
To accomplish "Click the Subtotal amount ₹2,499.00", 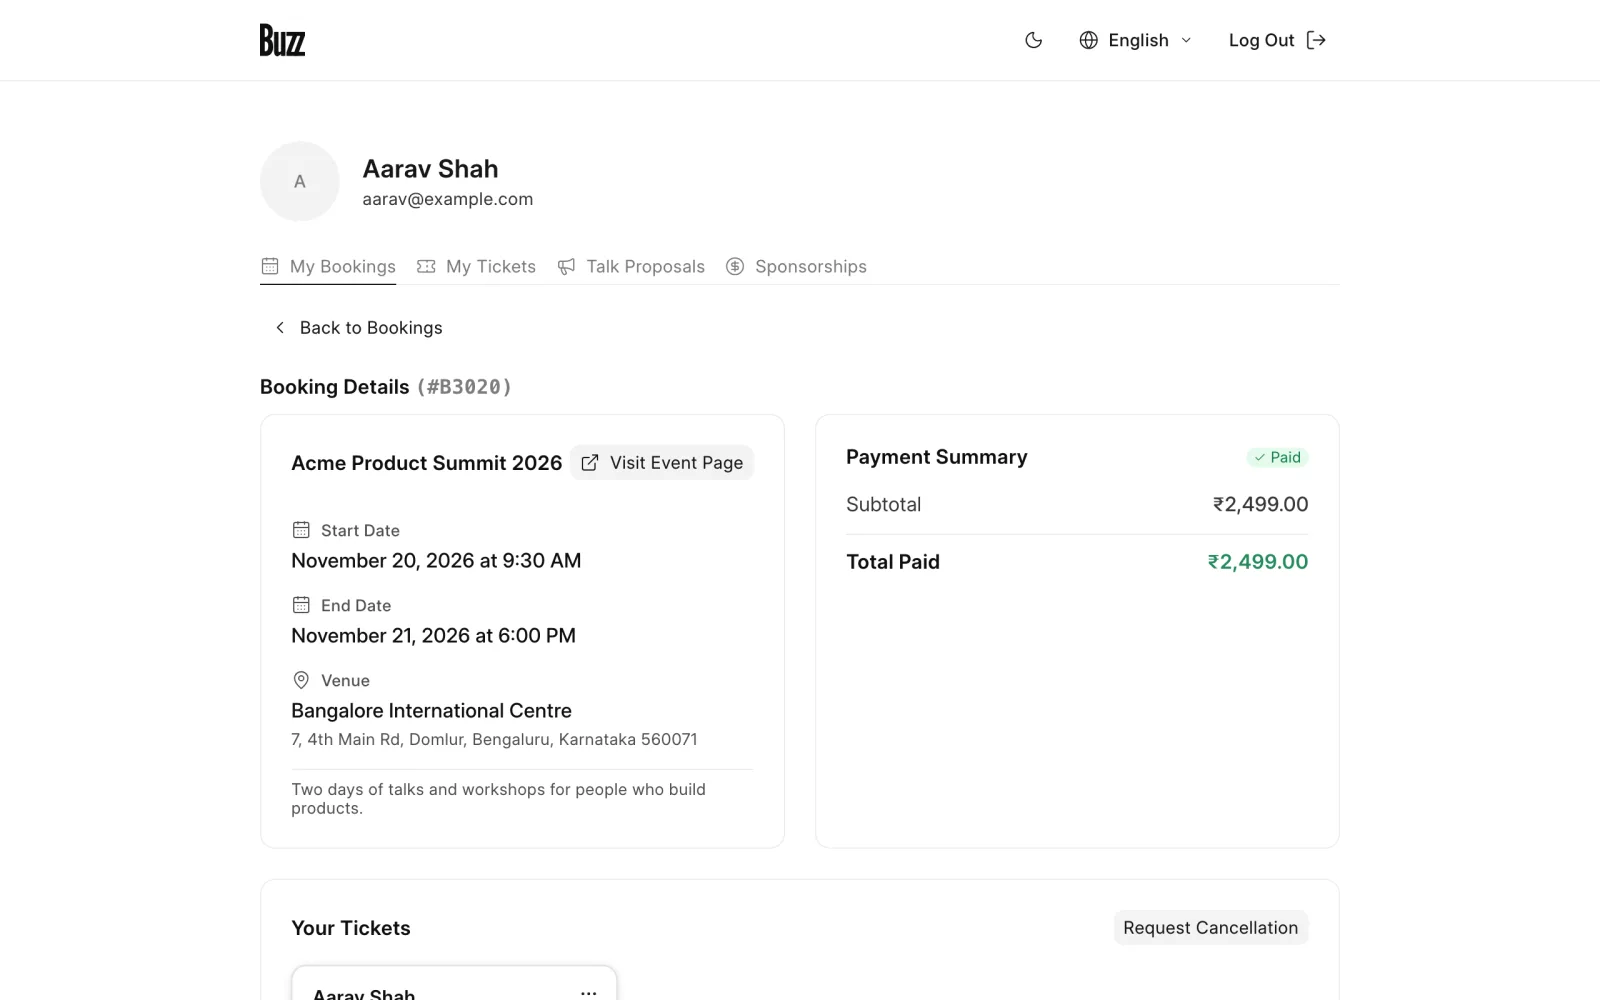I will point(1261,505).
